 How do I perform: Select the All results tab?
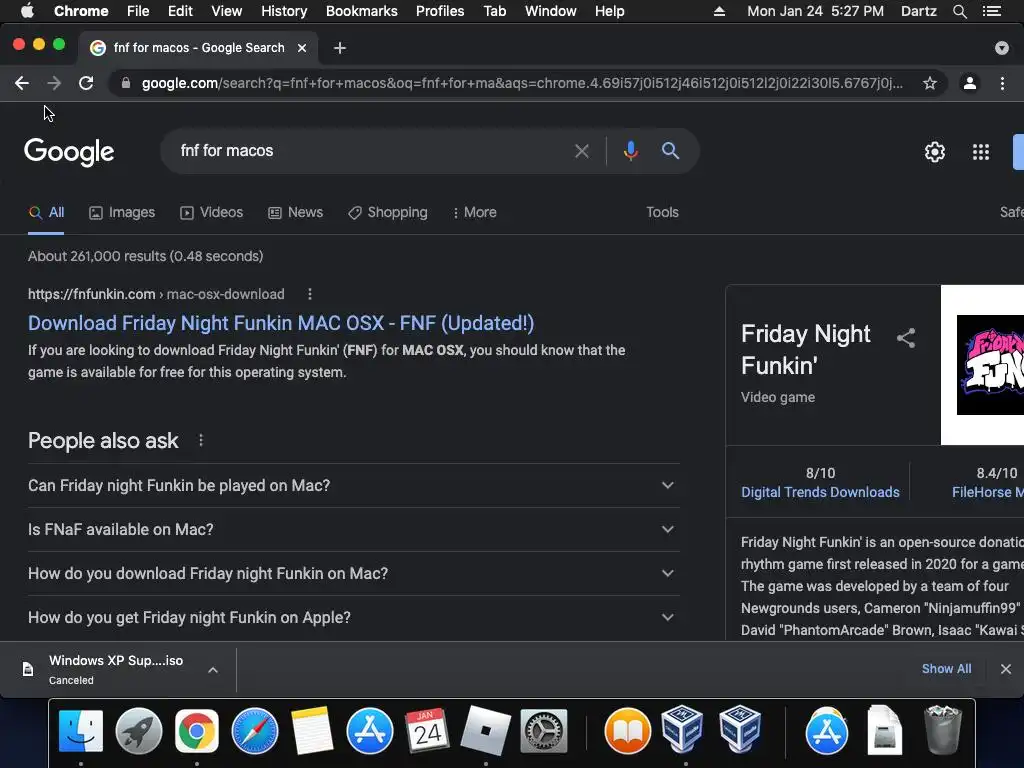[x=46, y=212]
